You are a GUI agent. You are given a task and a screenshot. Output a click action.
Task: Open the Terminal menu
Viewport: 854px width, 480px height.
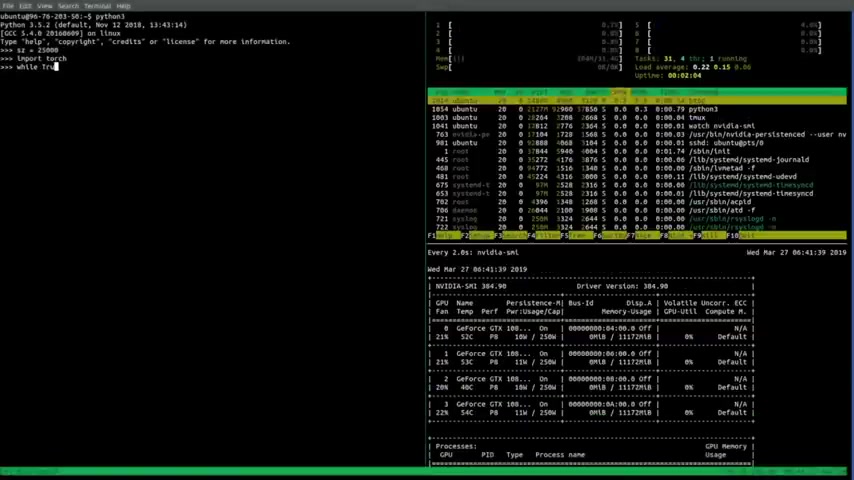(x=97, y=6)
